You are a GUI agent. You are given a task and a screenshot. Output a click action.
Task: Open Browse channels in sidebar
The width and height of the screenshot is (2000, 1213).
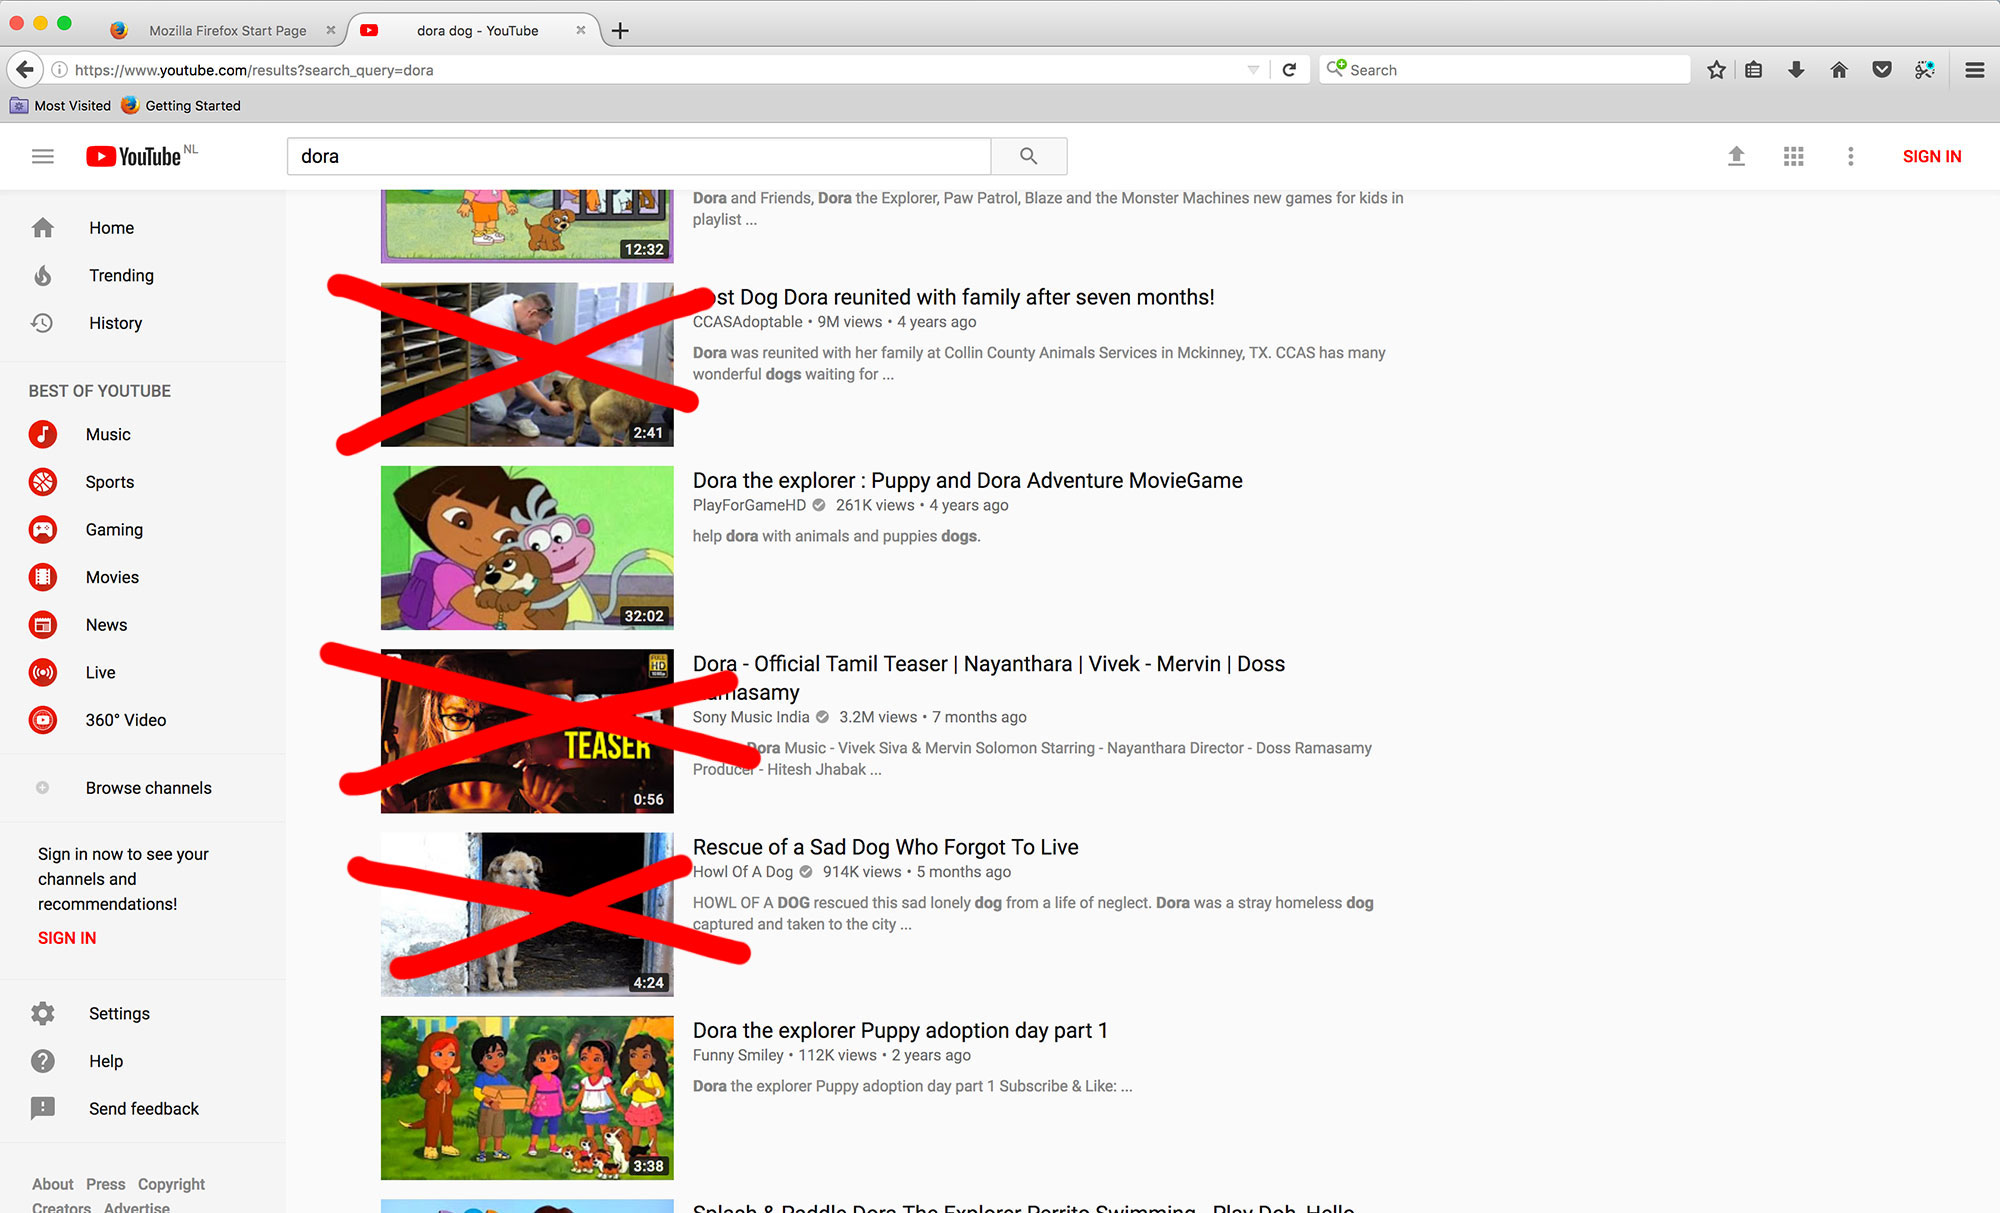(x=148, y=788)
